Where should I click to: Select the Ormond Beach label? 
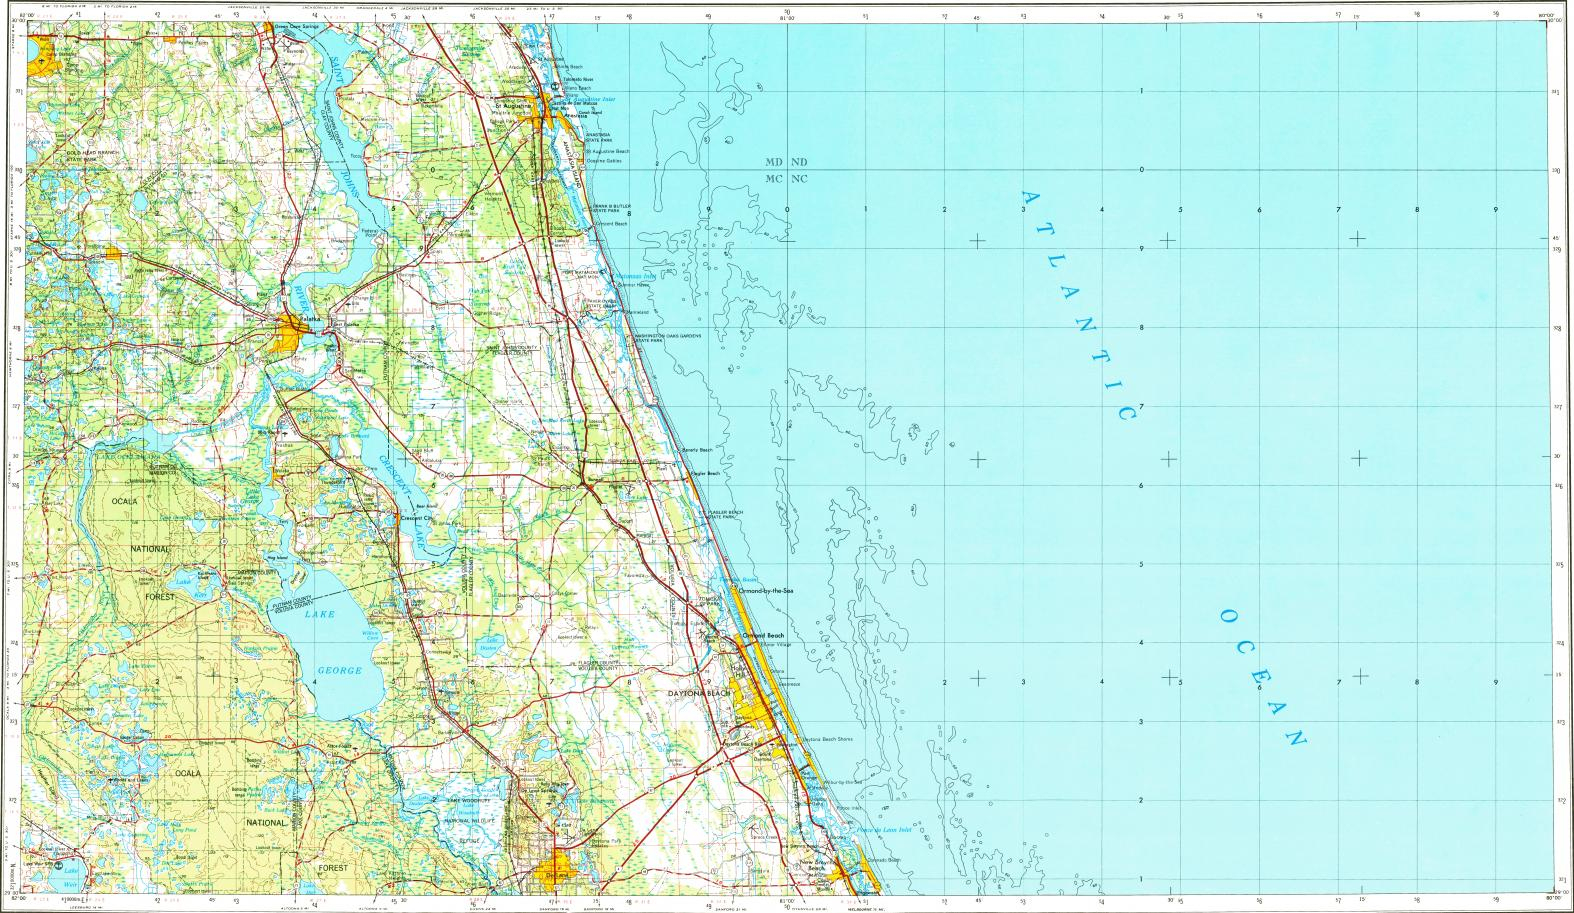(x=763, y=636)
